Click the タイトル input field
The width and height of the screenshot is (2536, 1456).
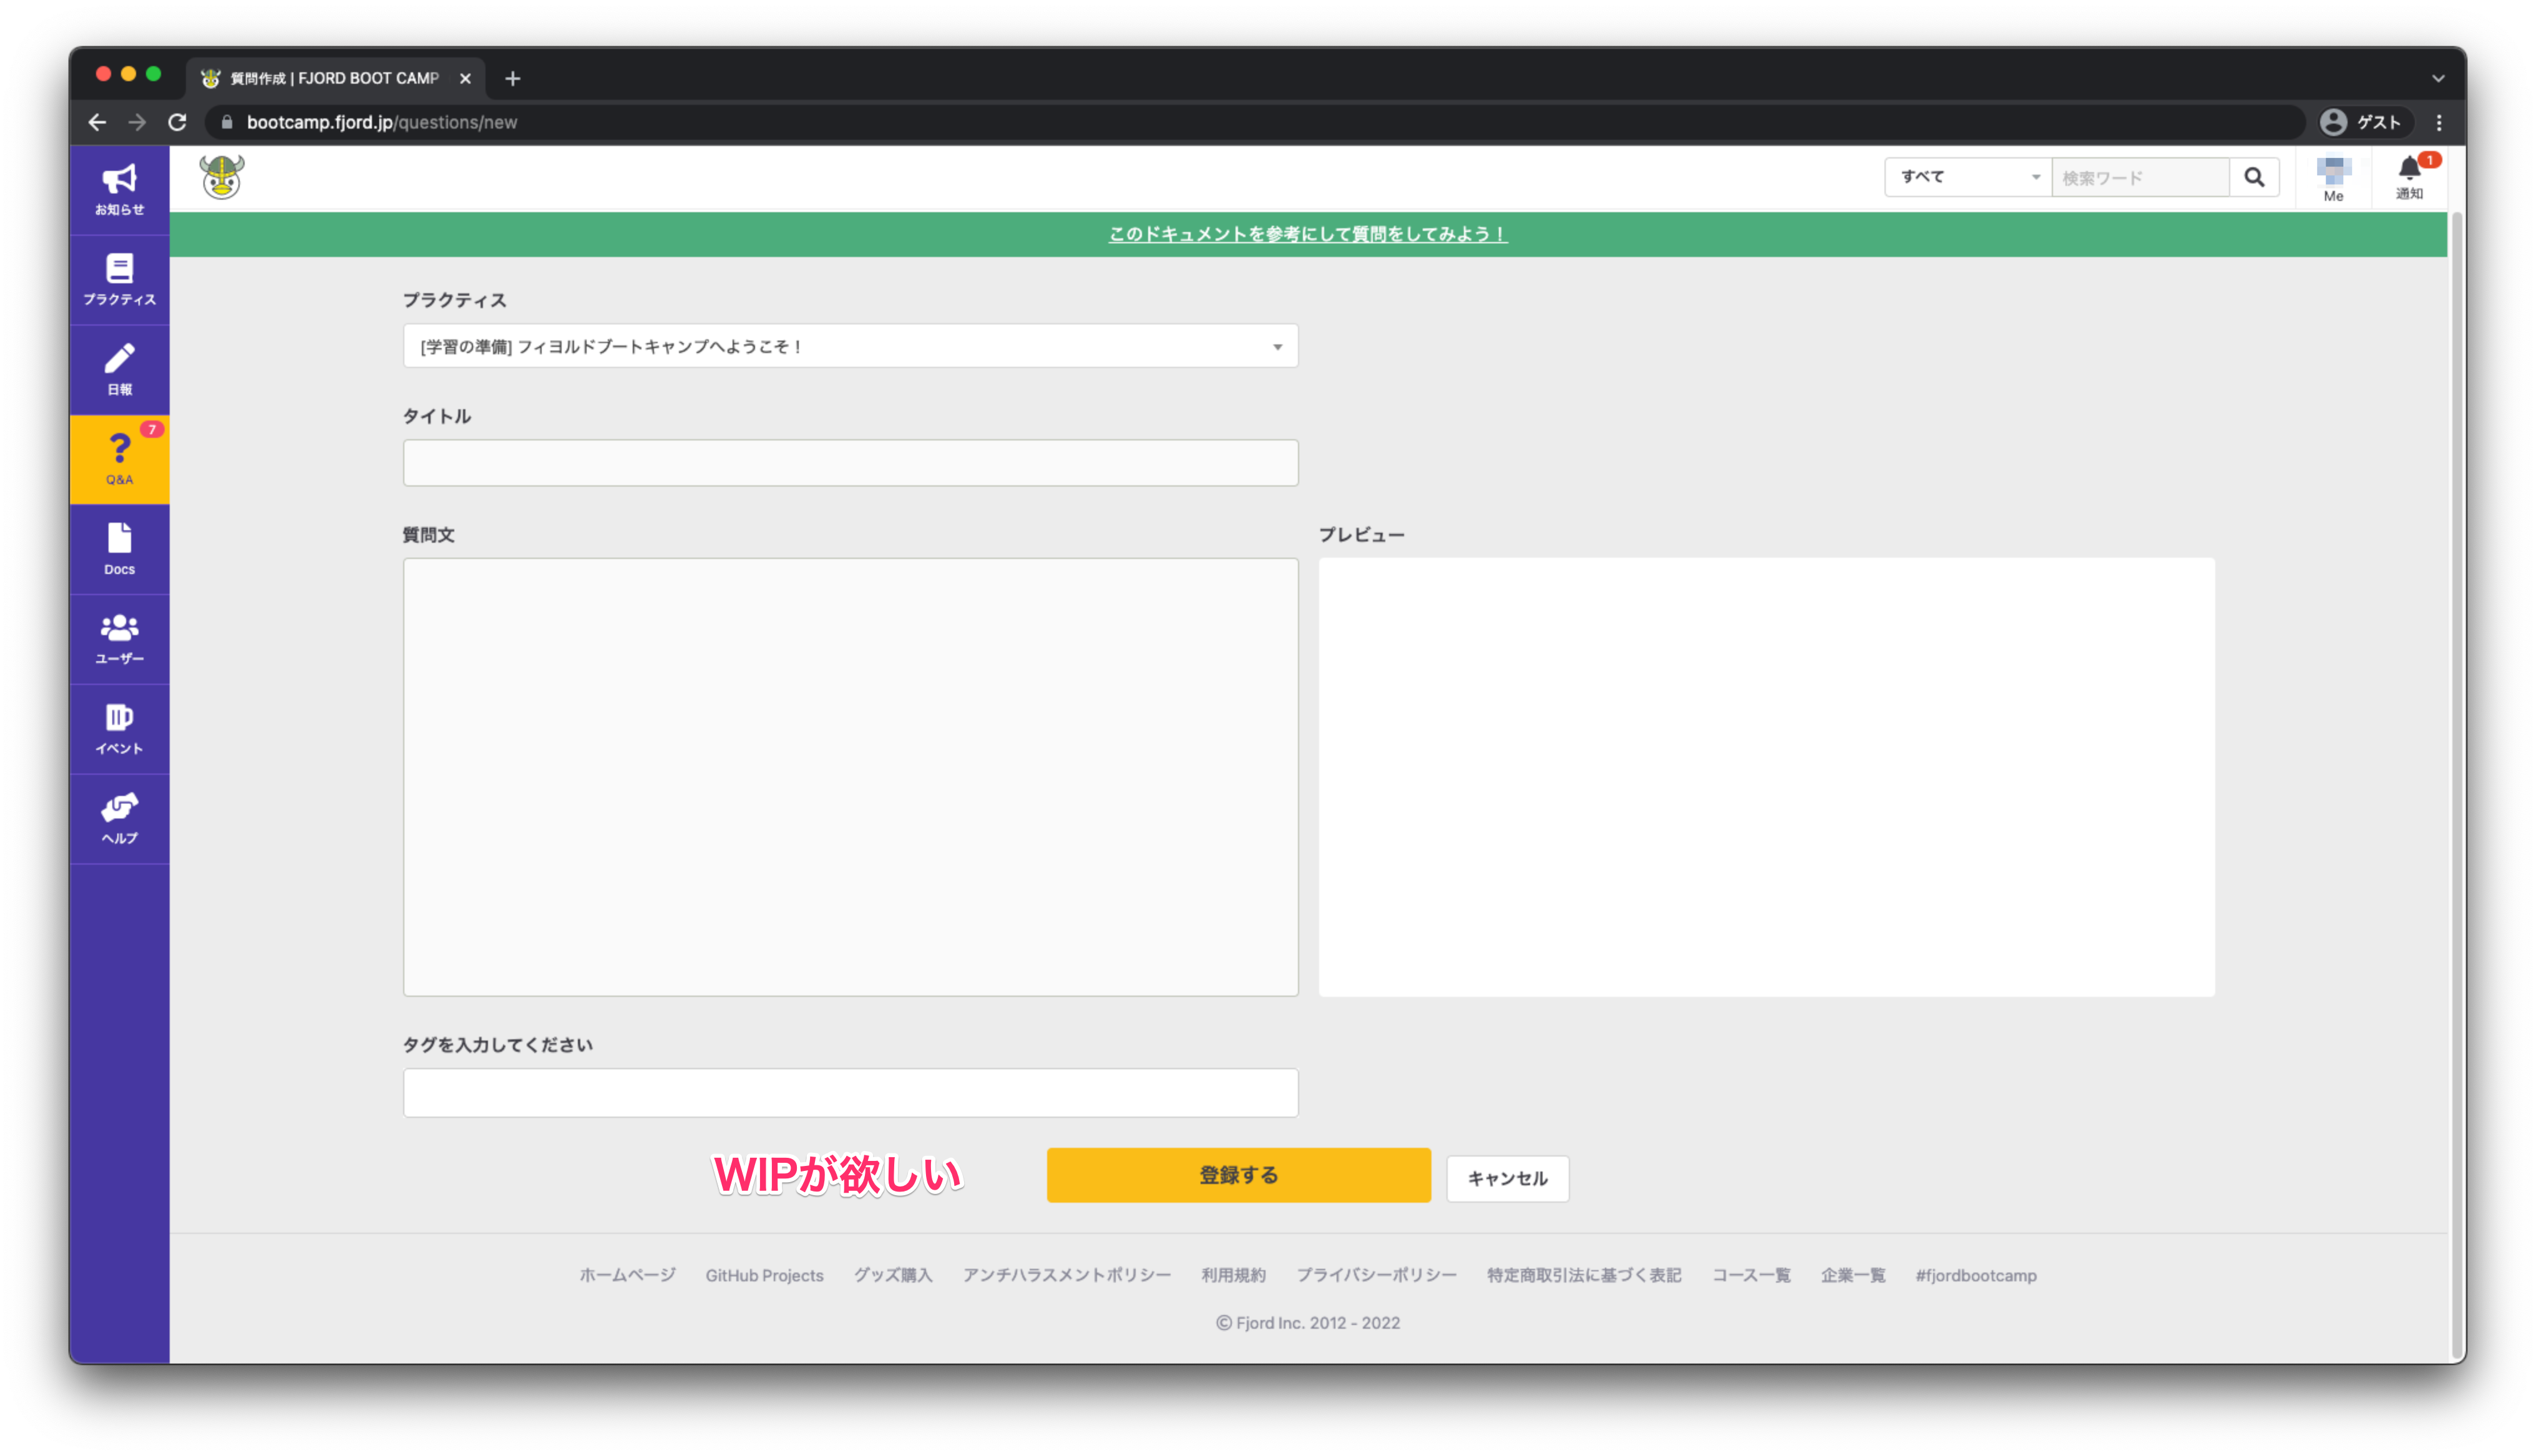click(x=849, y=462)
